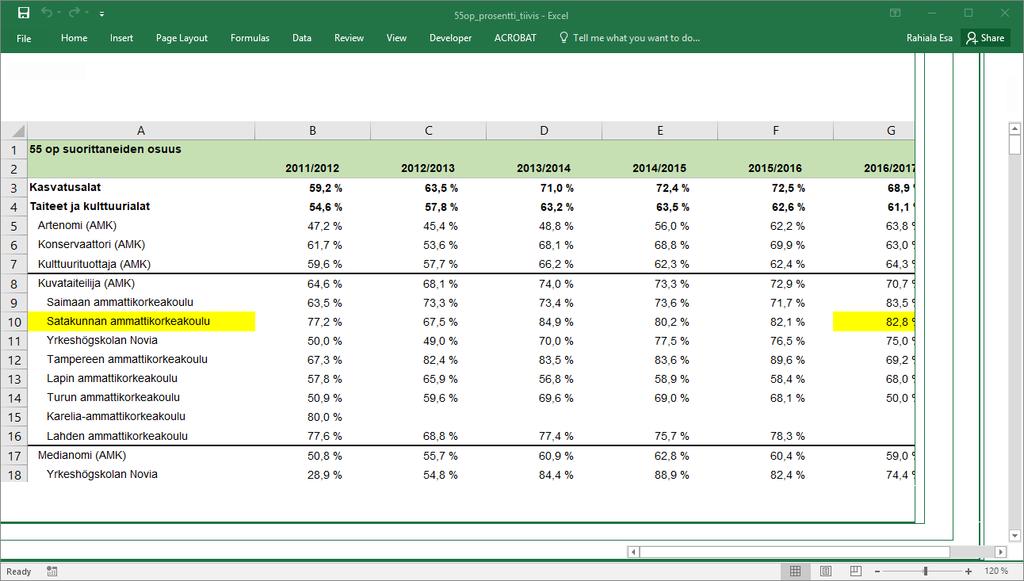1024x581 pixels.
Task: Switch to the Formulas tab
Action: pyautogui.click(x=249, y=38)
